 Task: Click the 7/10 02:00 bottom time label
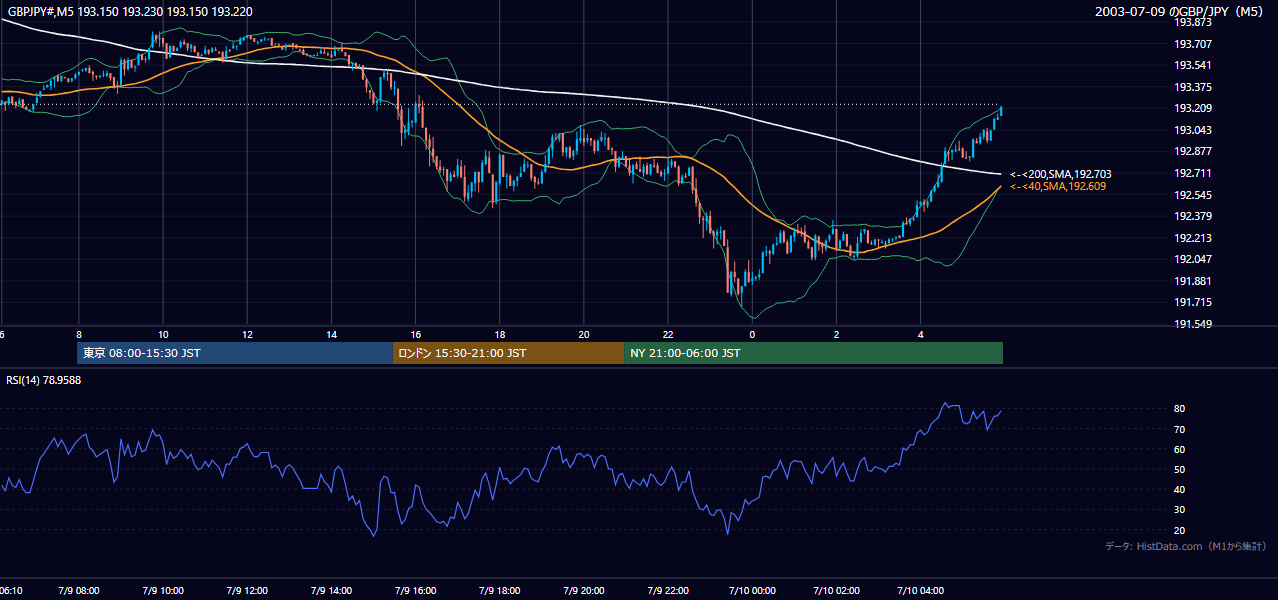[x=836, y=591]
